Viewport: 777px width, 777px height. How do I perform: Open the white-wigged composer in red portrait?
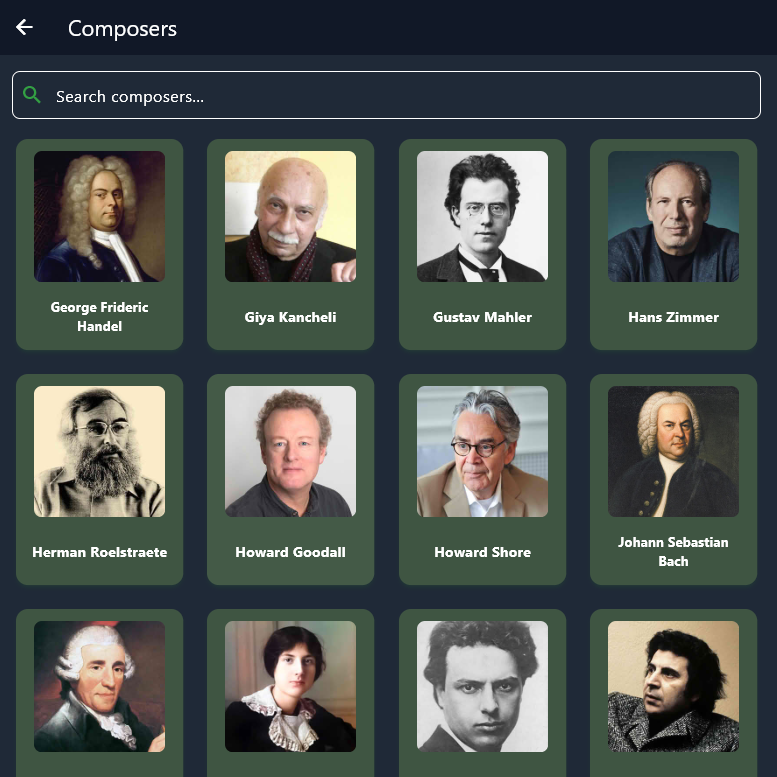(100, 686)
